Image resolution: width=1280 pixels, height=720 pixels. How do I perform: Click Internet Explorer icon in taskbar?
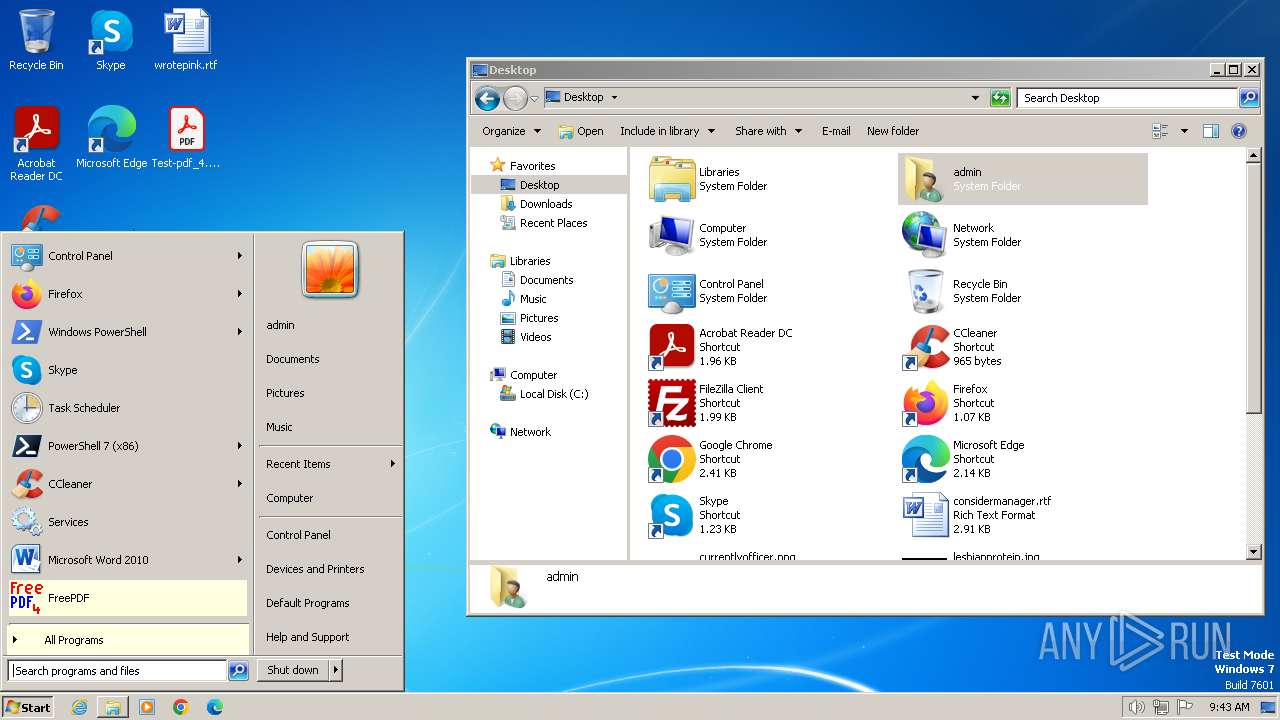click(x=79, y=707)
